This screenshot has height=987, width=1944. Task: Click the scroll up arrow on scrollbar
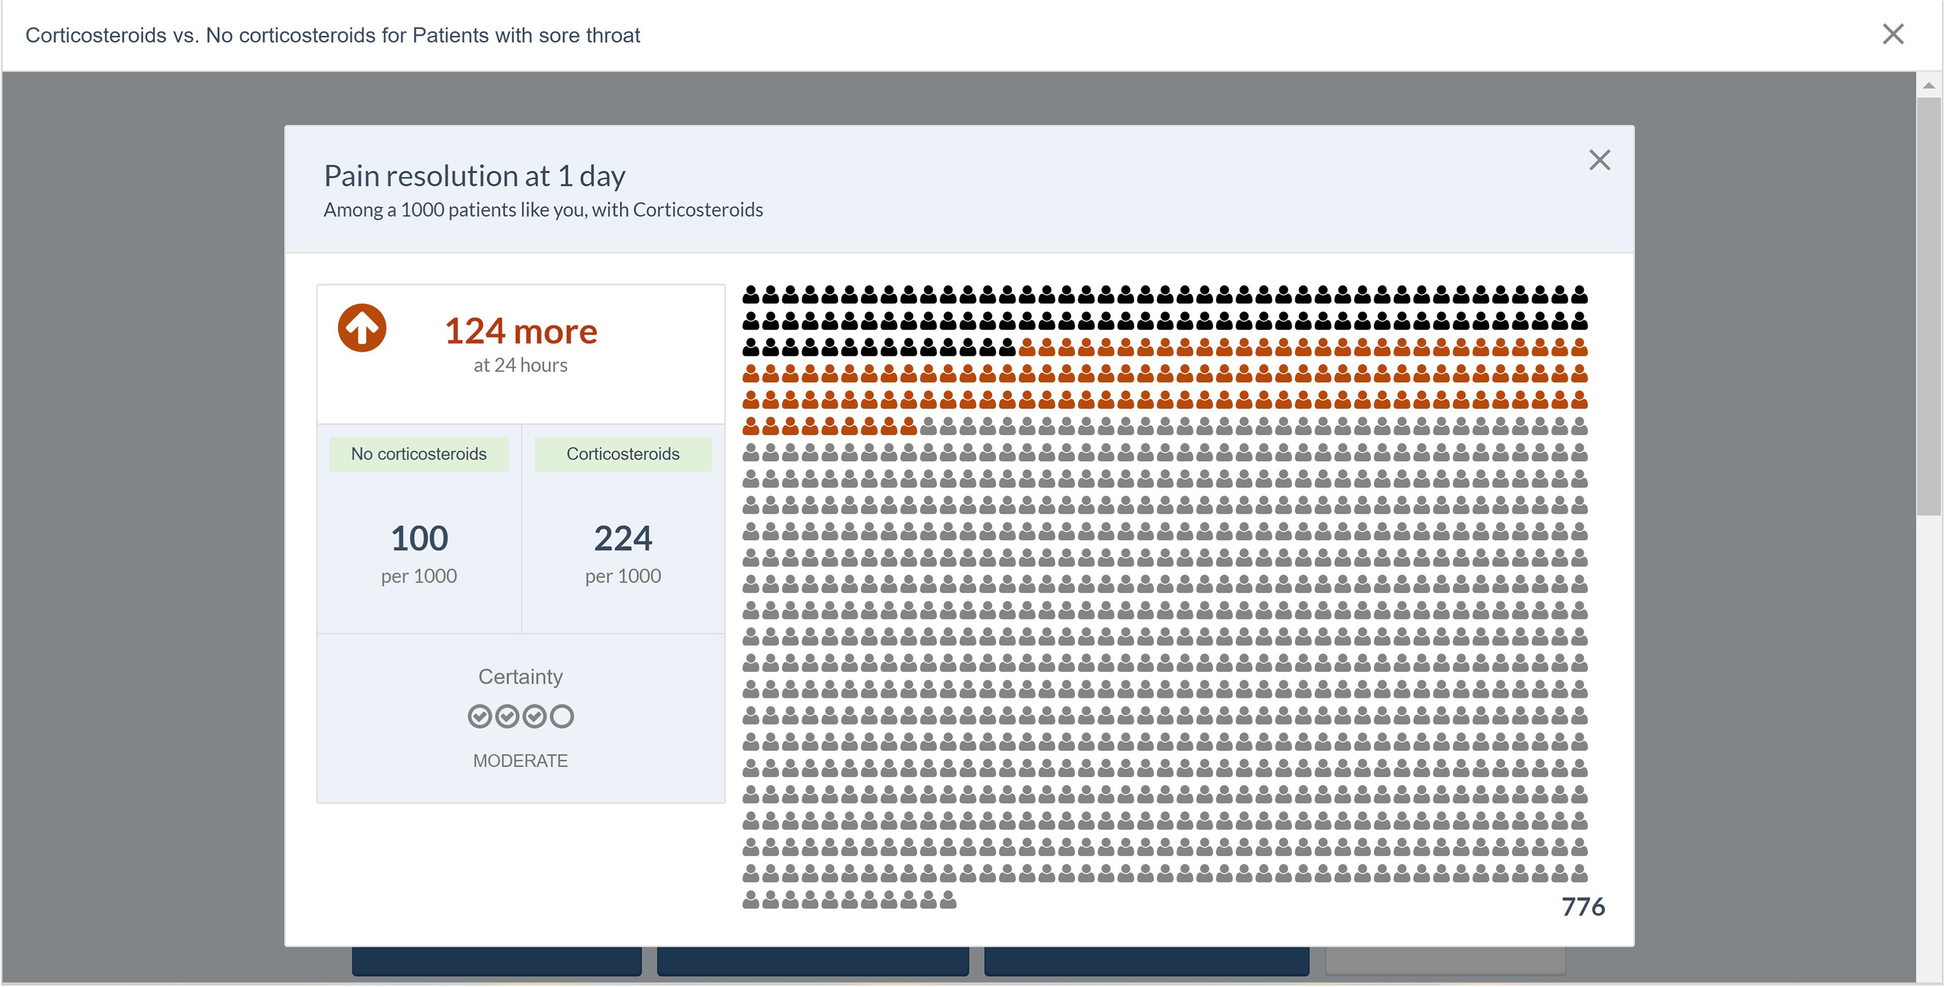(1929, 85)
